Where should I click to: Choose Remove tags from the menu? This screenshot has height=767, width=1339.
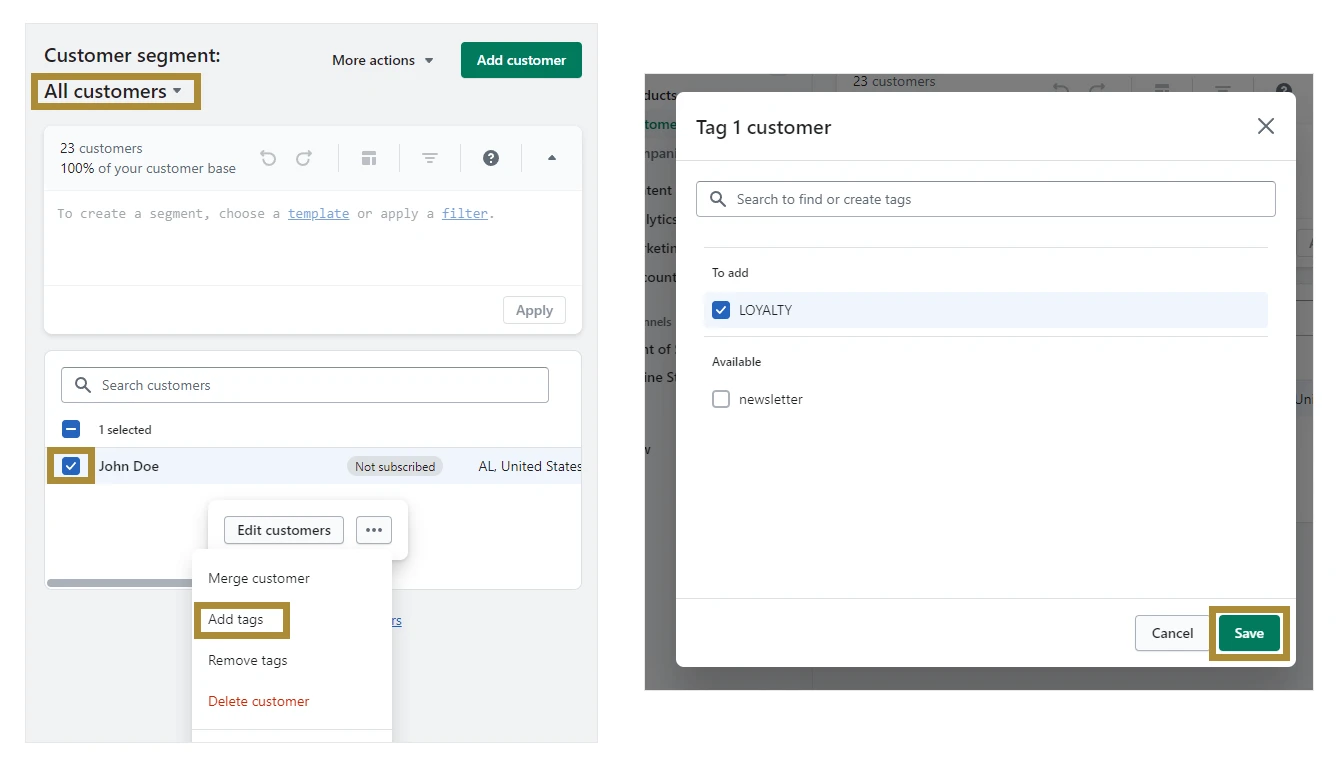coord(248,660)
